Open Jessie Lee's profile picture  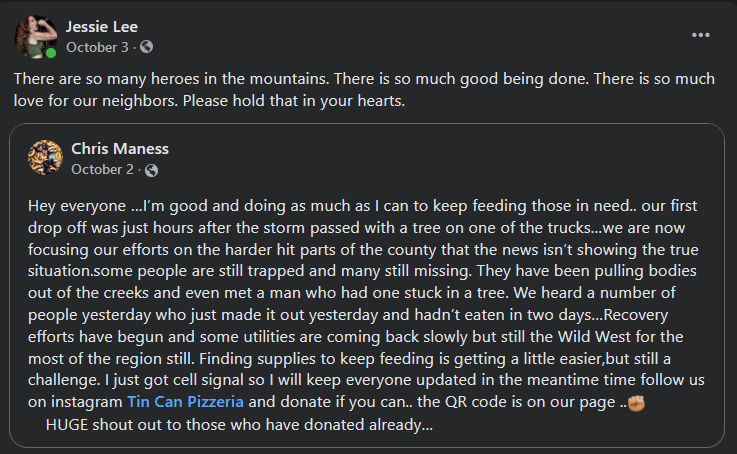pos(34,37)
